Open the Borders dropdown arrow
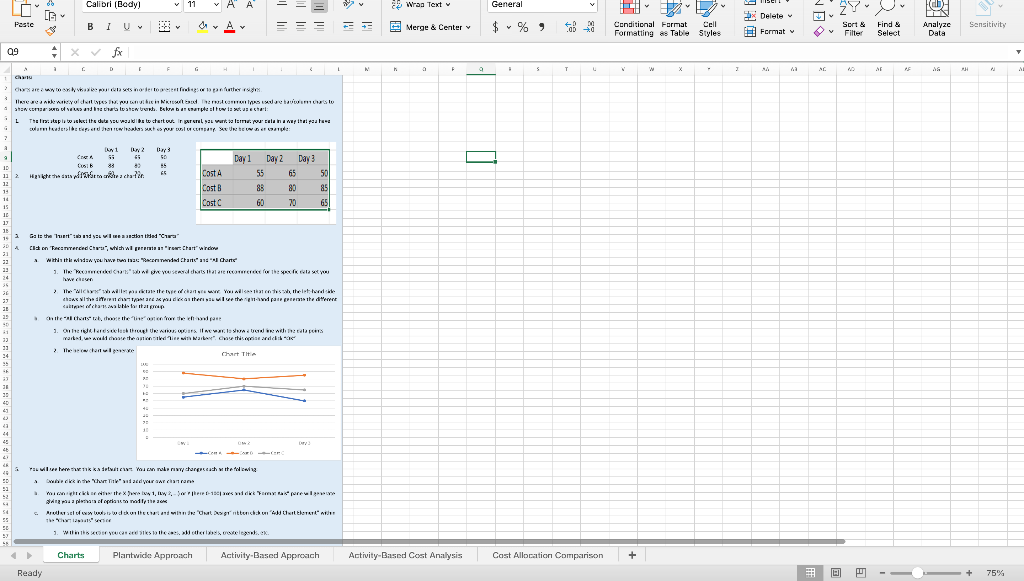1024x581 pixels. [x=178, y=27]
